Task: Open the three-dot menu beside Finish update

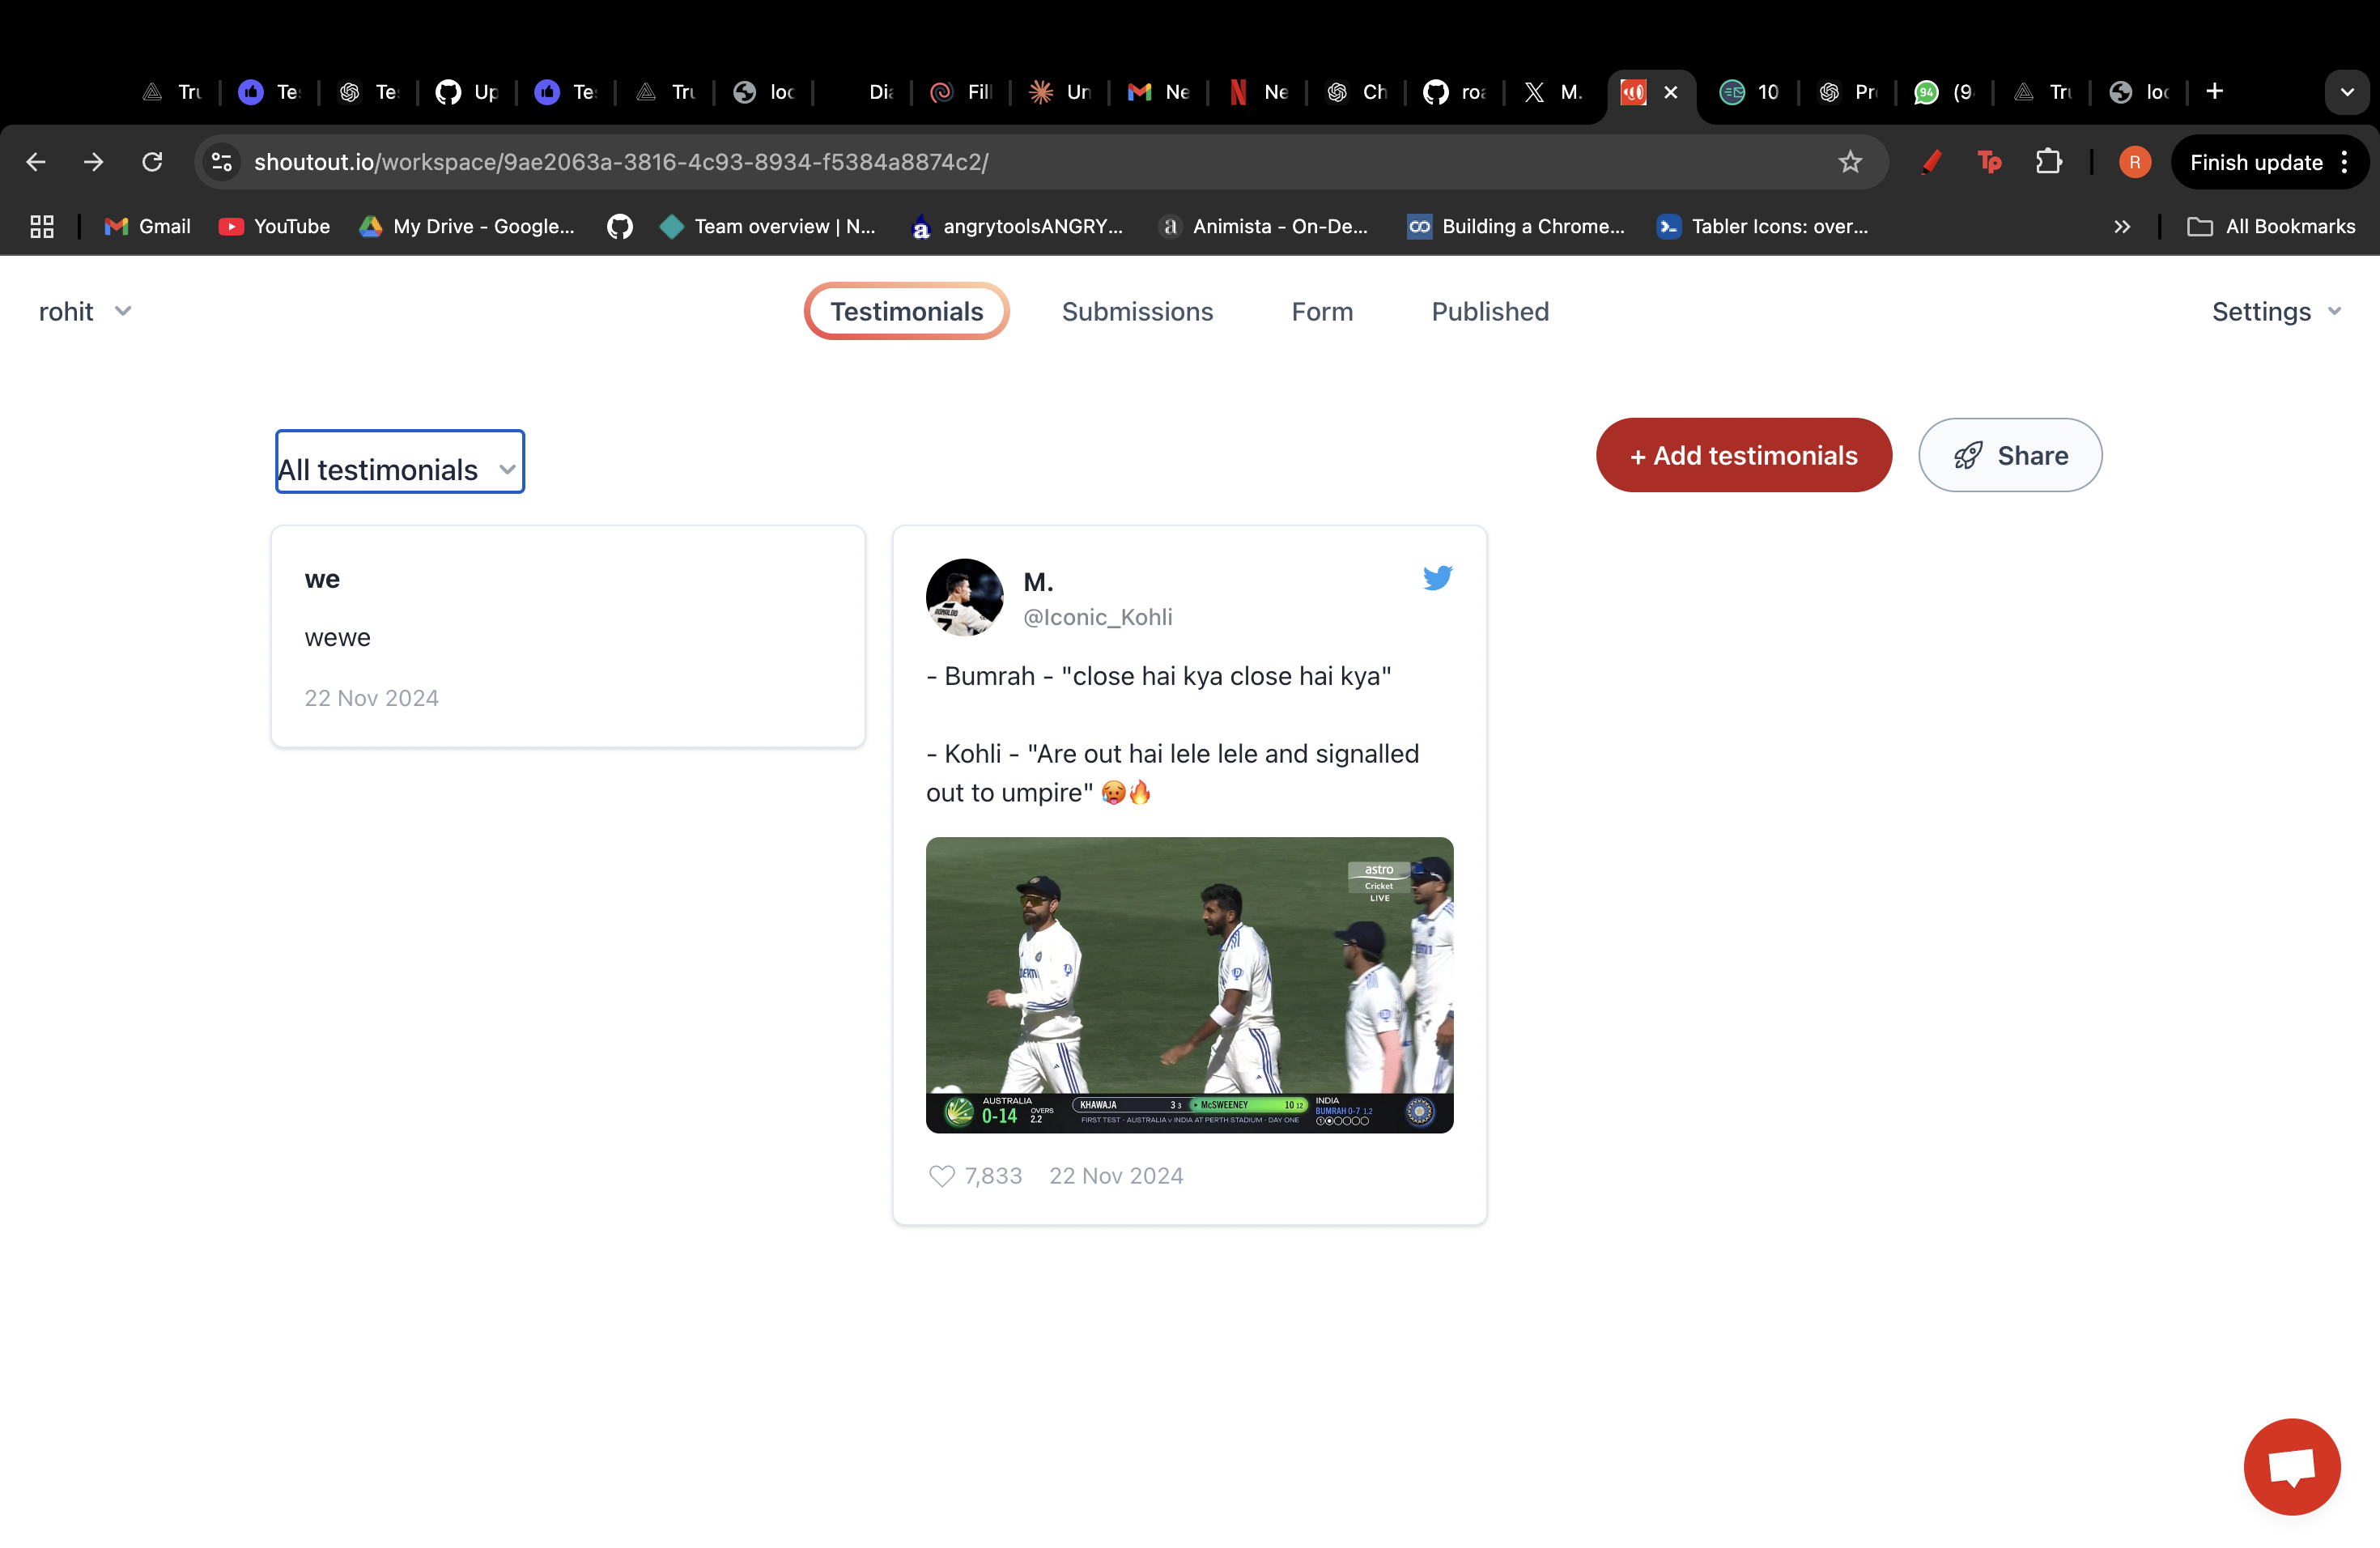Action: 2344,162
